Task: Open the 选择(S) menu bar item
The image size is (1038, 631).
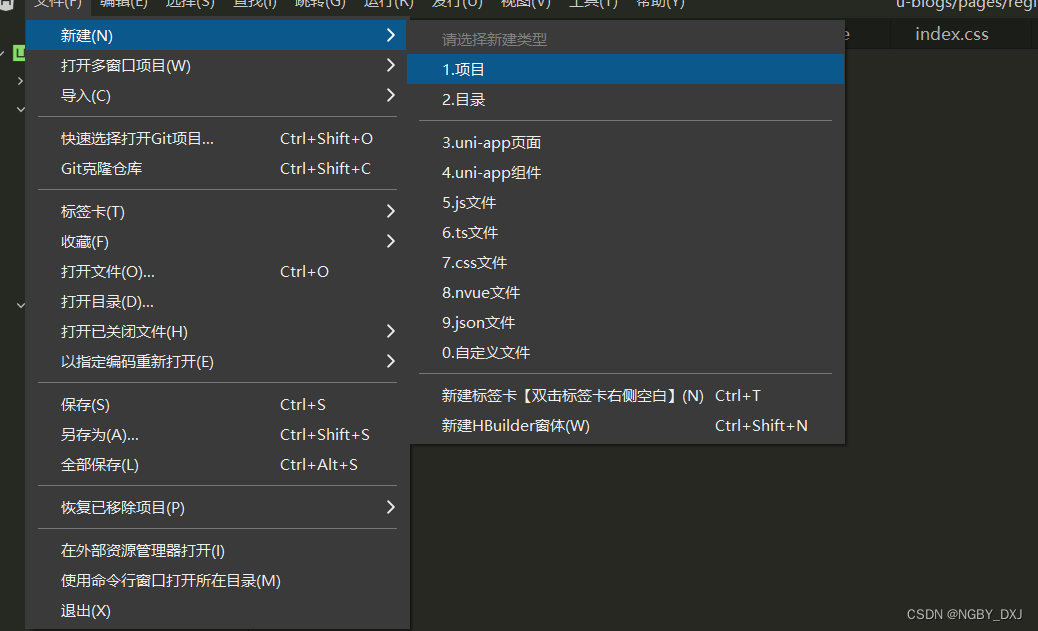Action: (190, 4)
